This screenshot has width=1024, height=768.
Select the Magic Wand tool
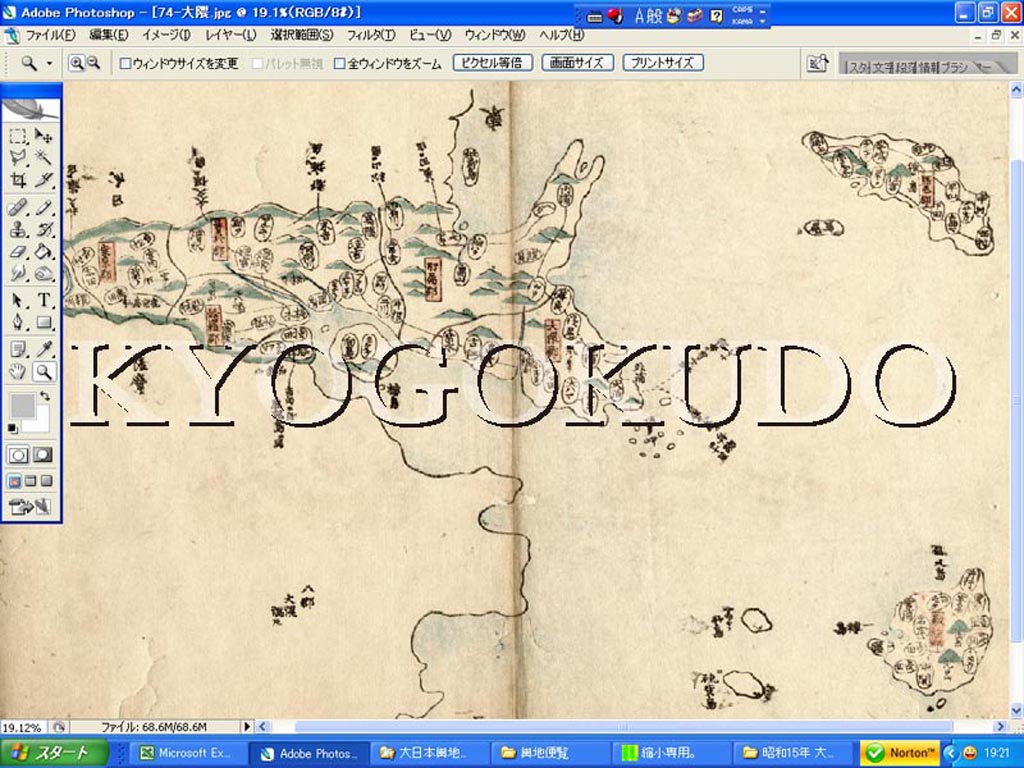point(43,157)
